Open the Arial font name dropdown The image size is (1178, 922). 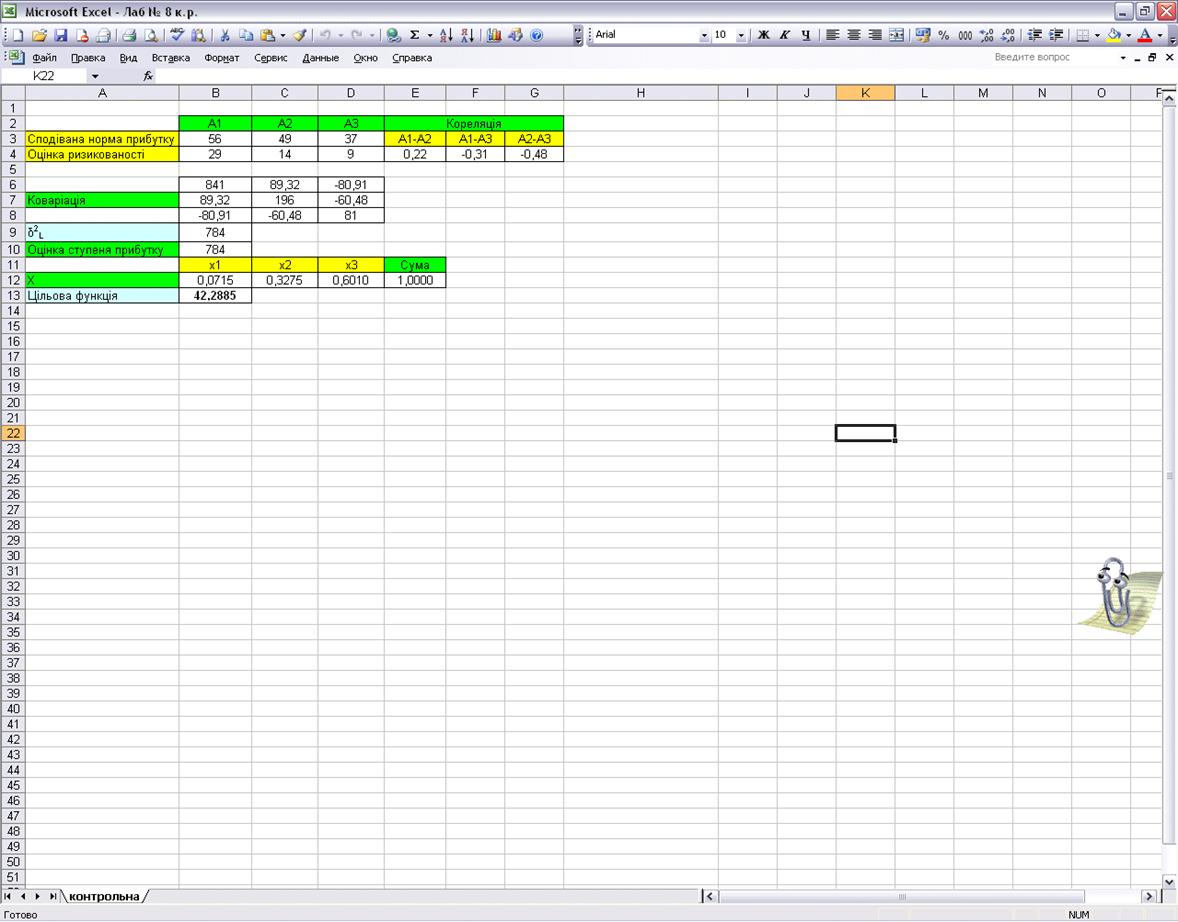[704, 35]
